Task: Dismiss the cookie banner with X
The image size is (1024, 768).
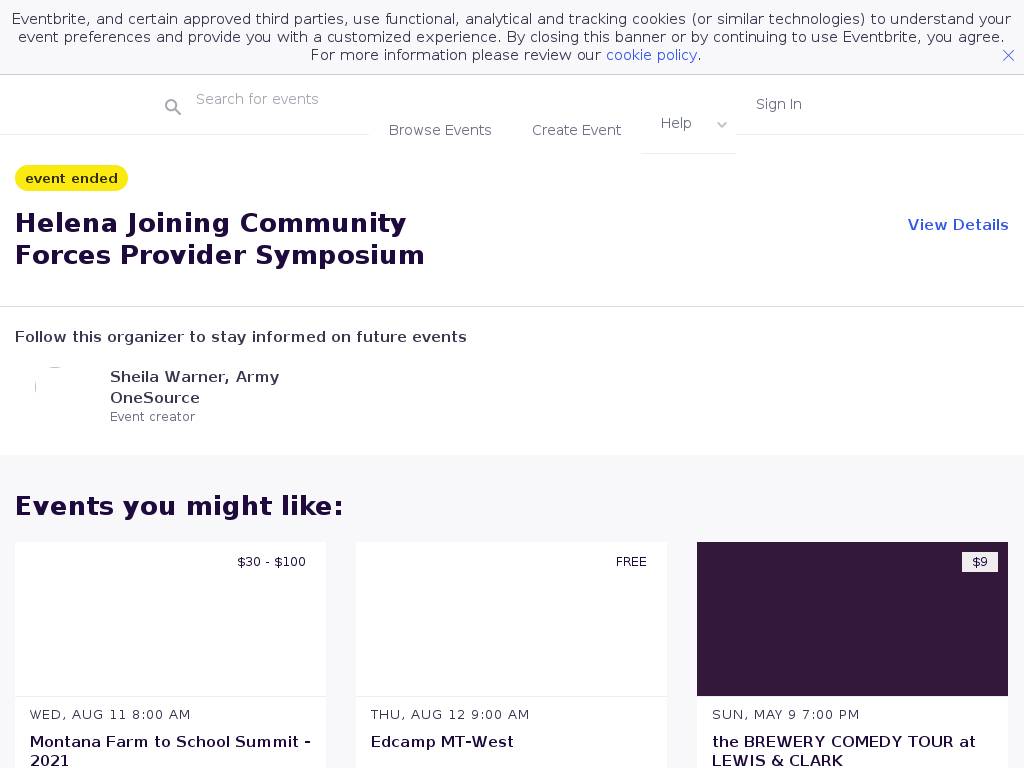Action: 1008,56
